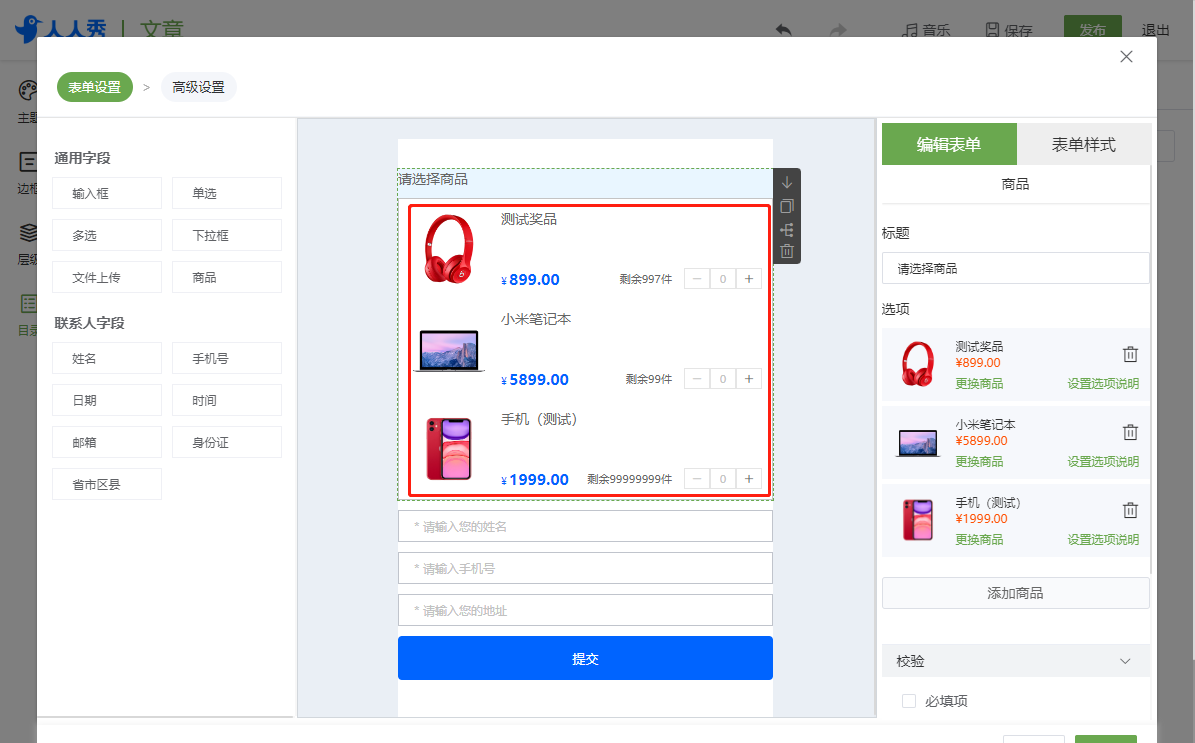Click the copy icon on product block toolbar
The width and height of the screenshot is (1195, 743).
click(787, 206)
